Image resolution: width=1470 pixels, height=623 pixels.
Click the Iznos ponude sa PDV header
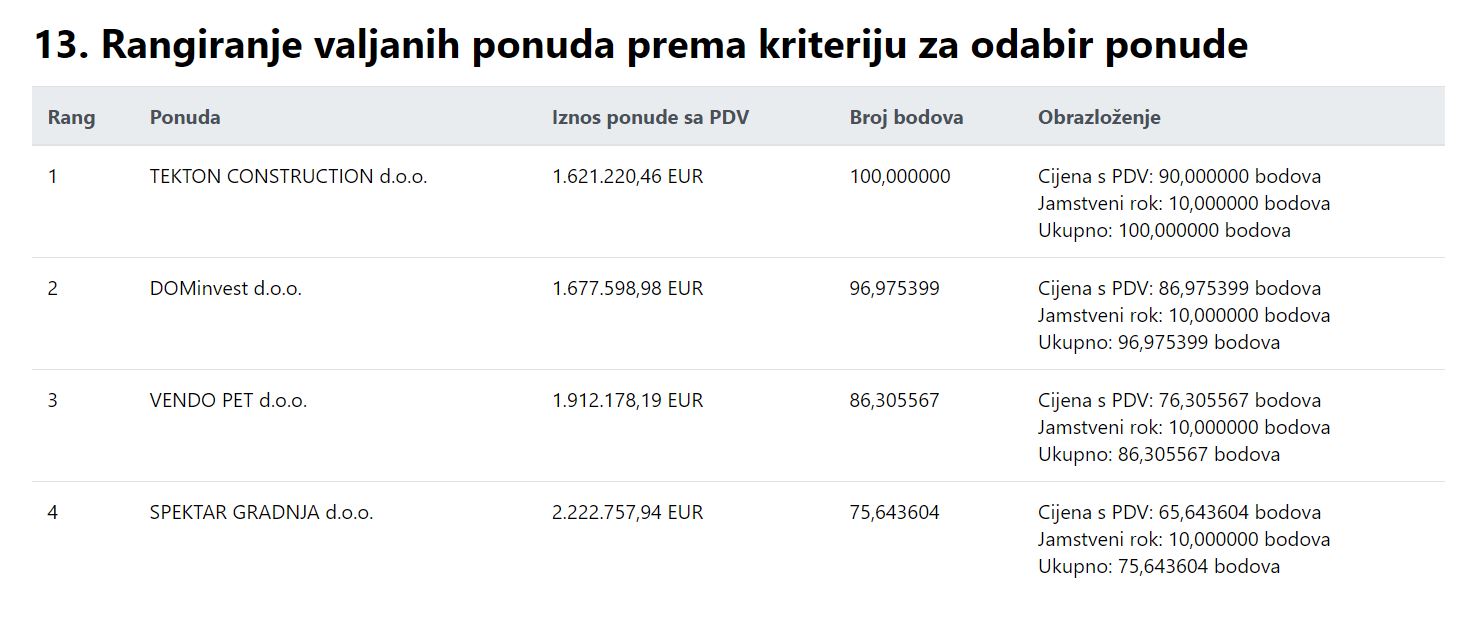[x=650, y=117]
